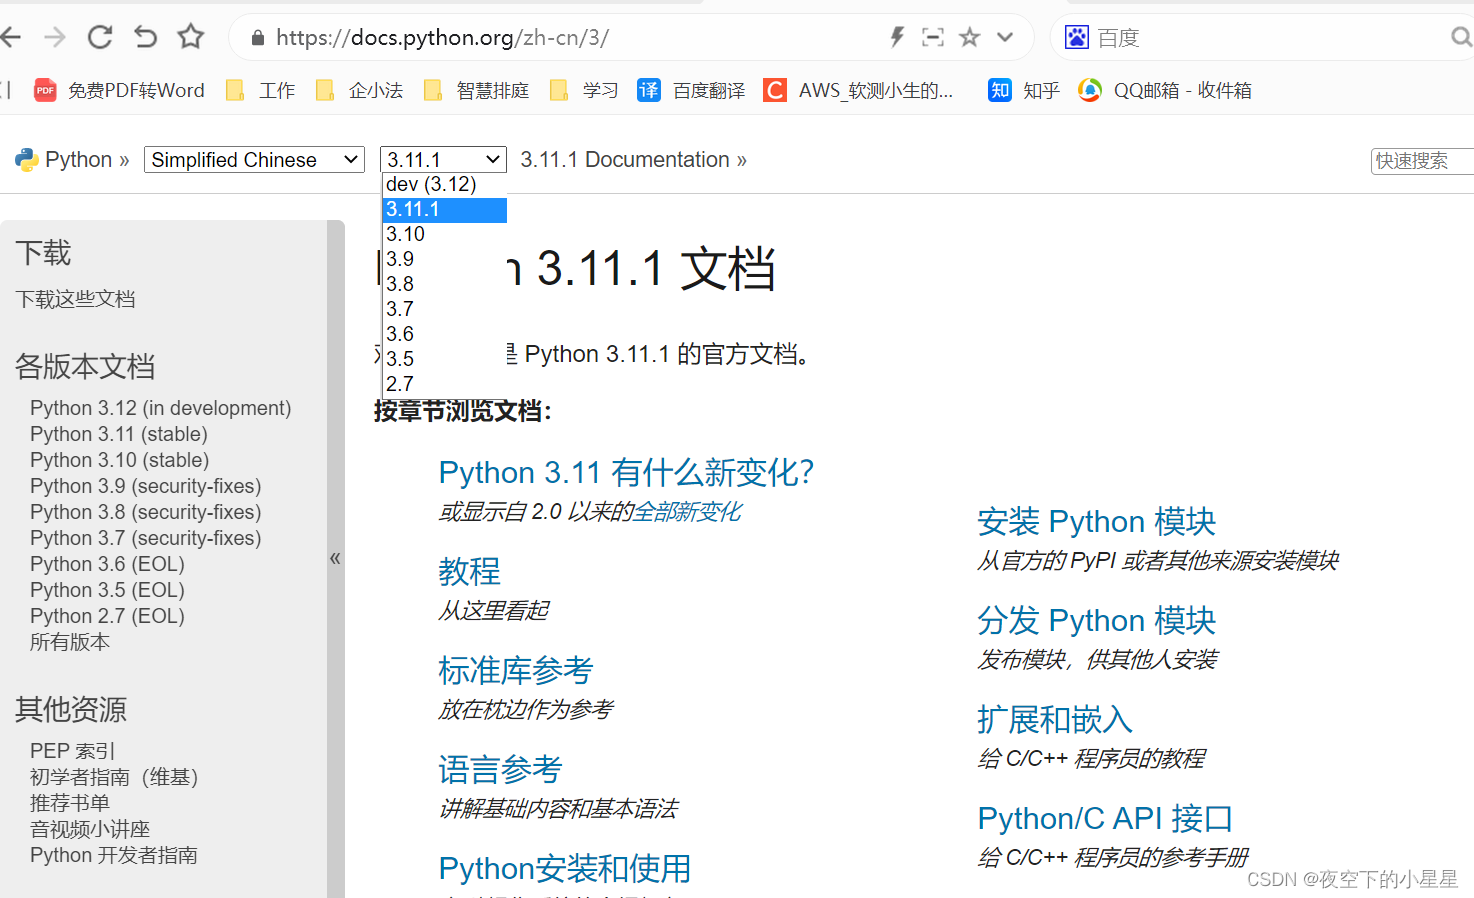Open Python 2.7 (EOL) link
Viewport: 1474px width, 898px height.
tap(108, 616)
